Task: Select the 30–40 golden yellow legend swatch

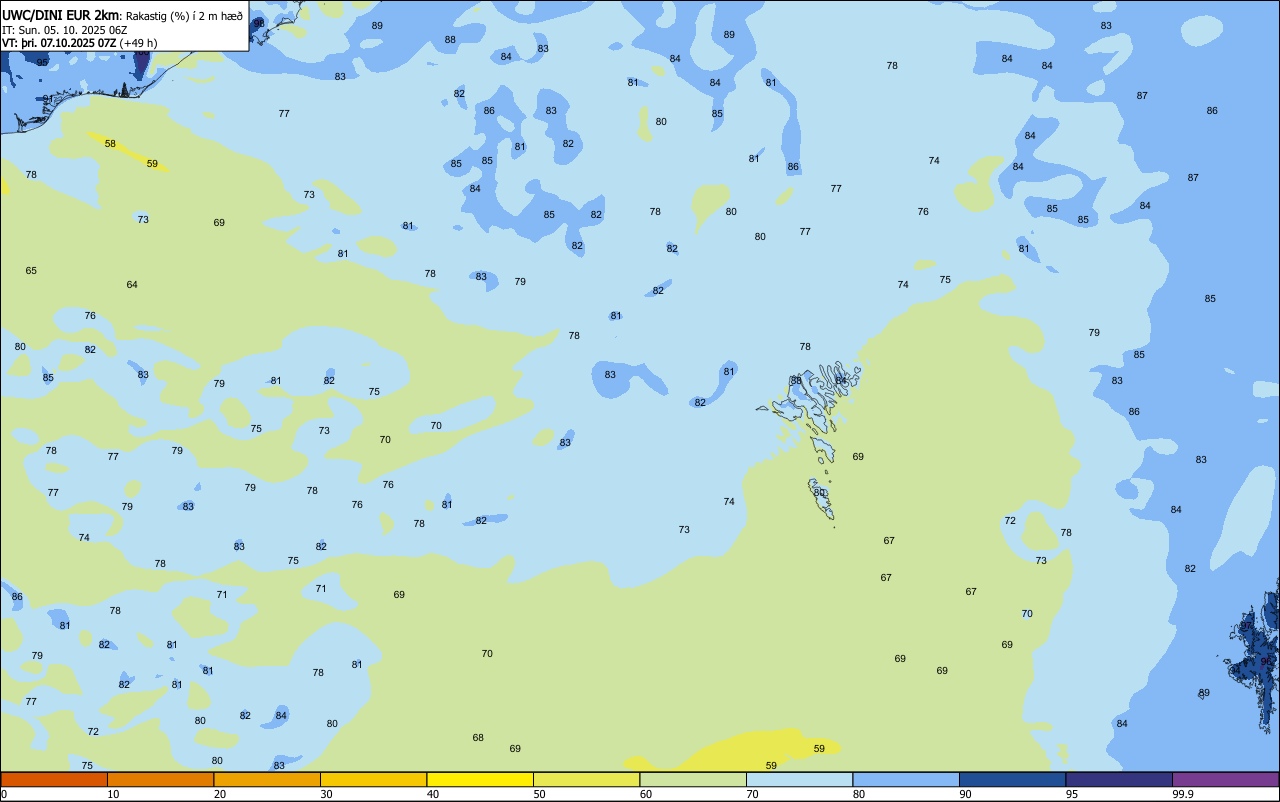Action: 373,779
